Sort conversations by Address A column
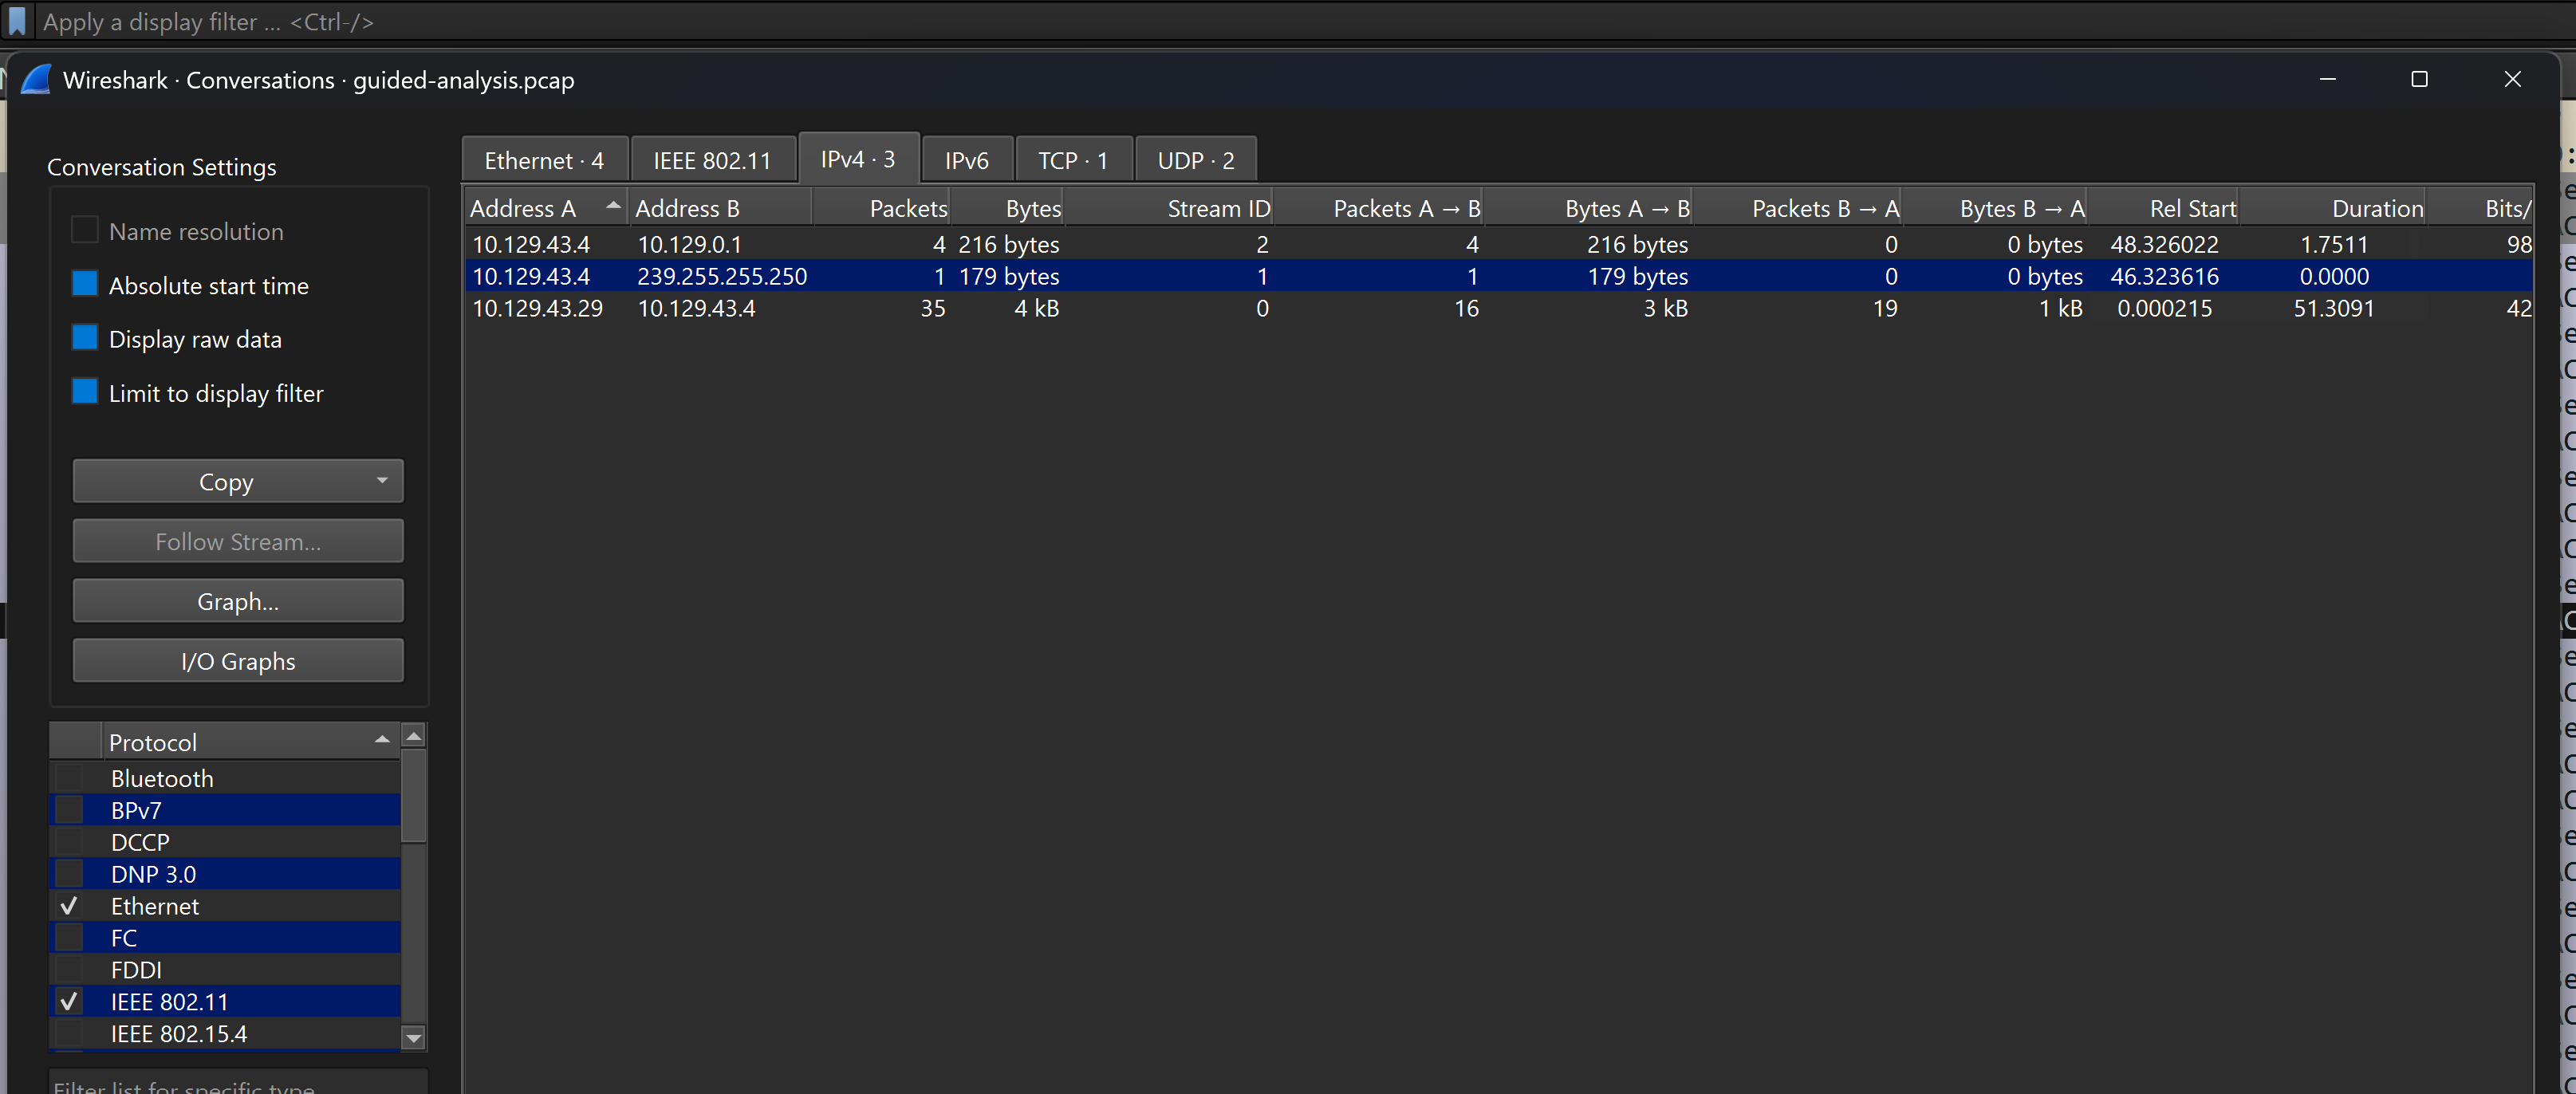The width and height of the screenshot is (2576, 1094). point(546,208)
